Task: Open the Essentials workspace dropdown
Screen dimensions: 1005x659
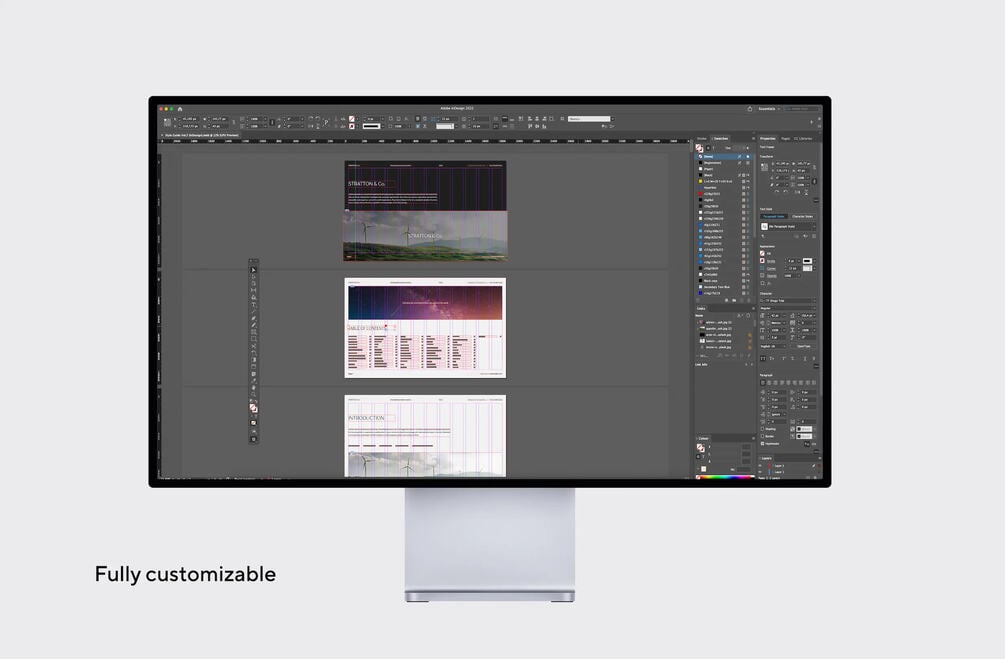Action: tap(767, 108)
